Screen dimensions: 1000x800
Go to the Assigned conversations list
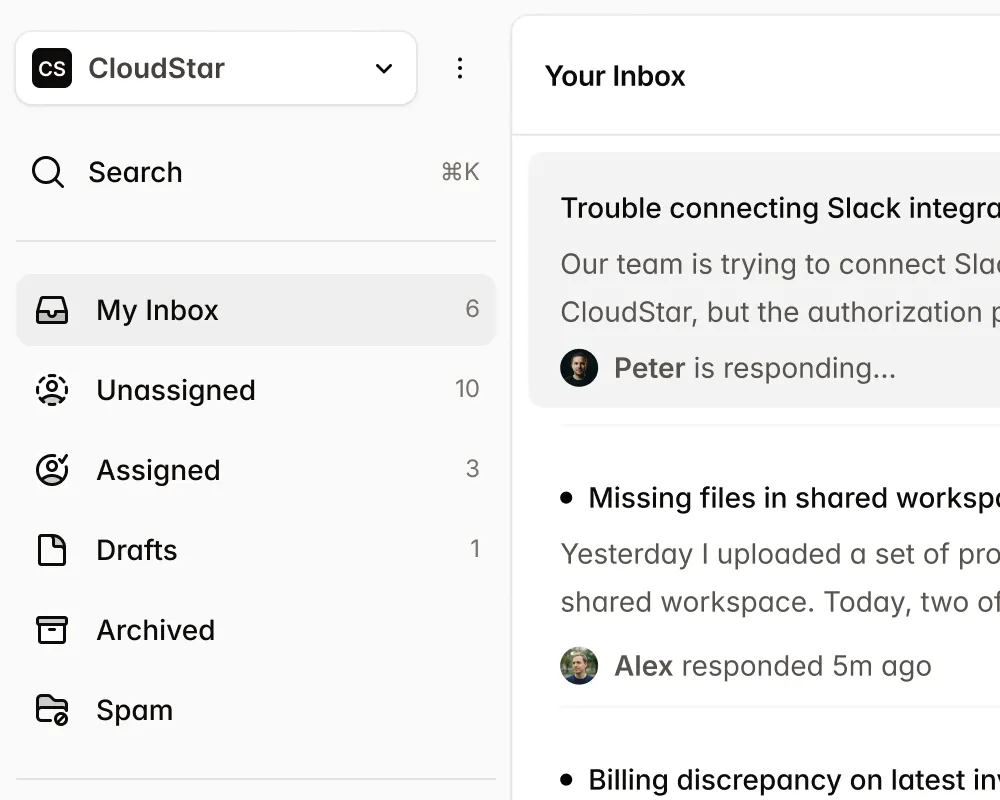coord(158,470)
